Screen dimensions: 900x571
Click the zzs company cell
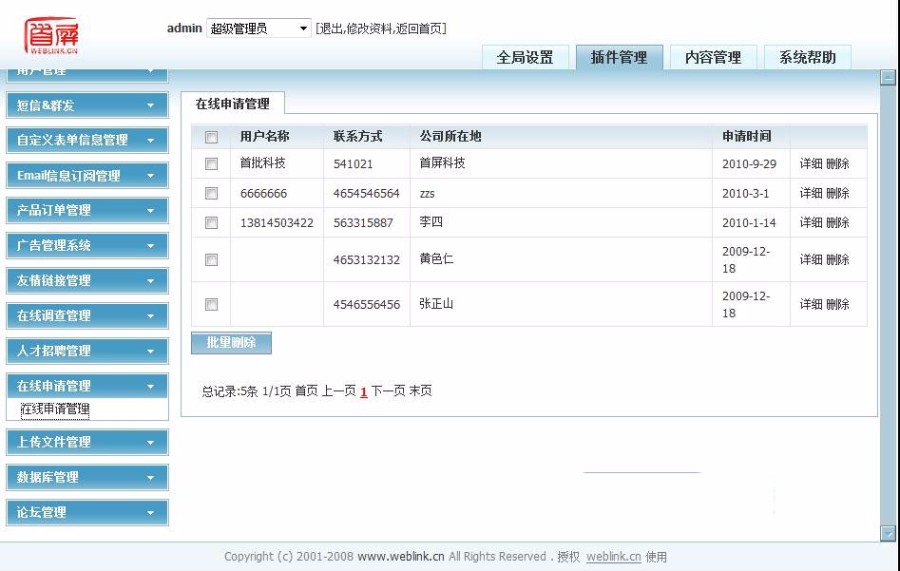427,194
